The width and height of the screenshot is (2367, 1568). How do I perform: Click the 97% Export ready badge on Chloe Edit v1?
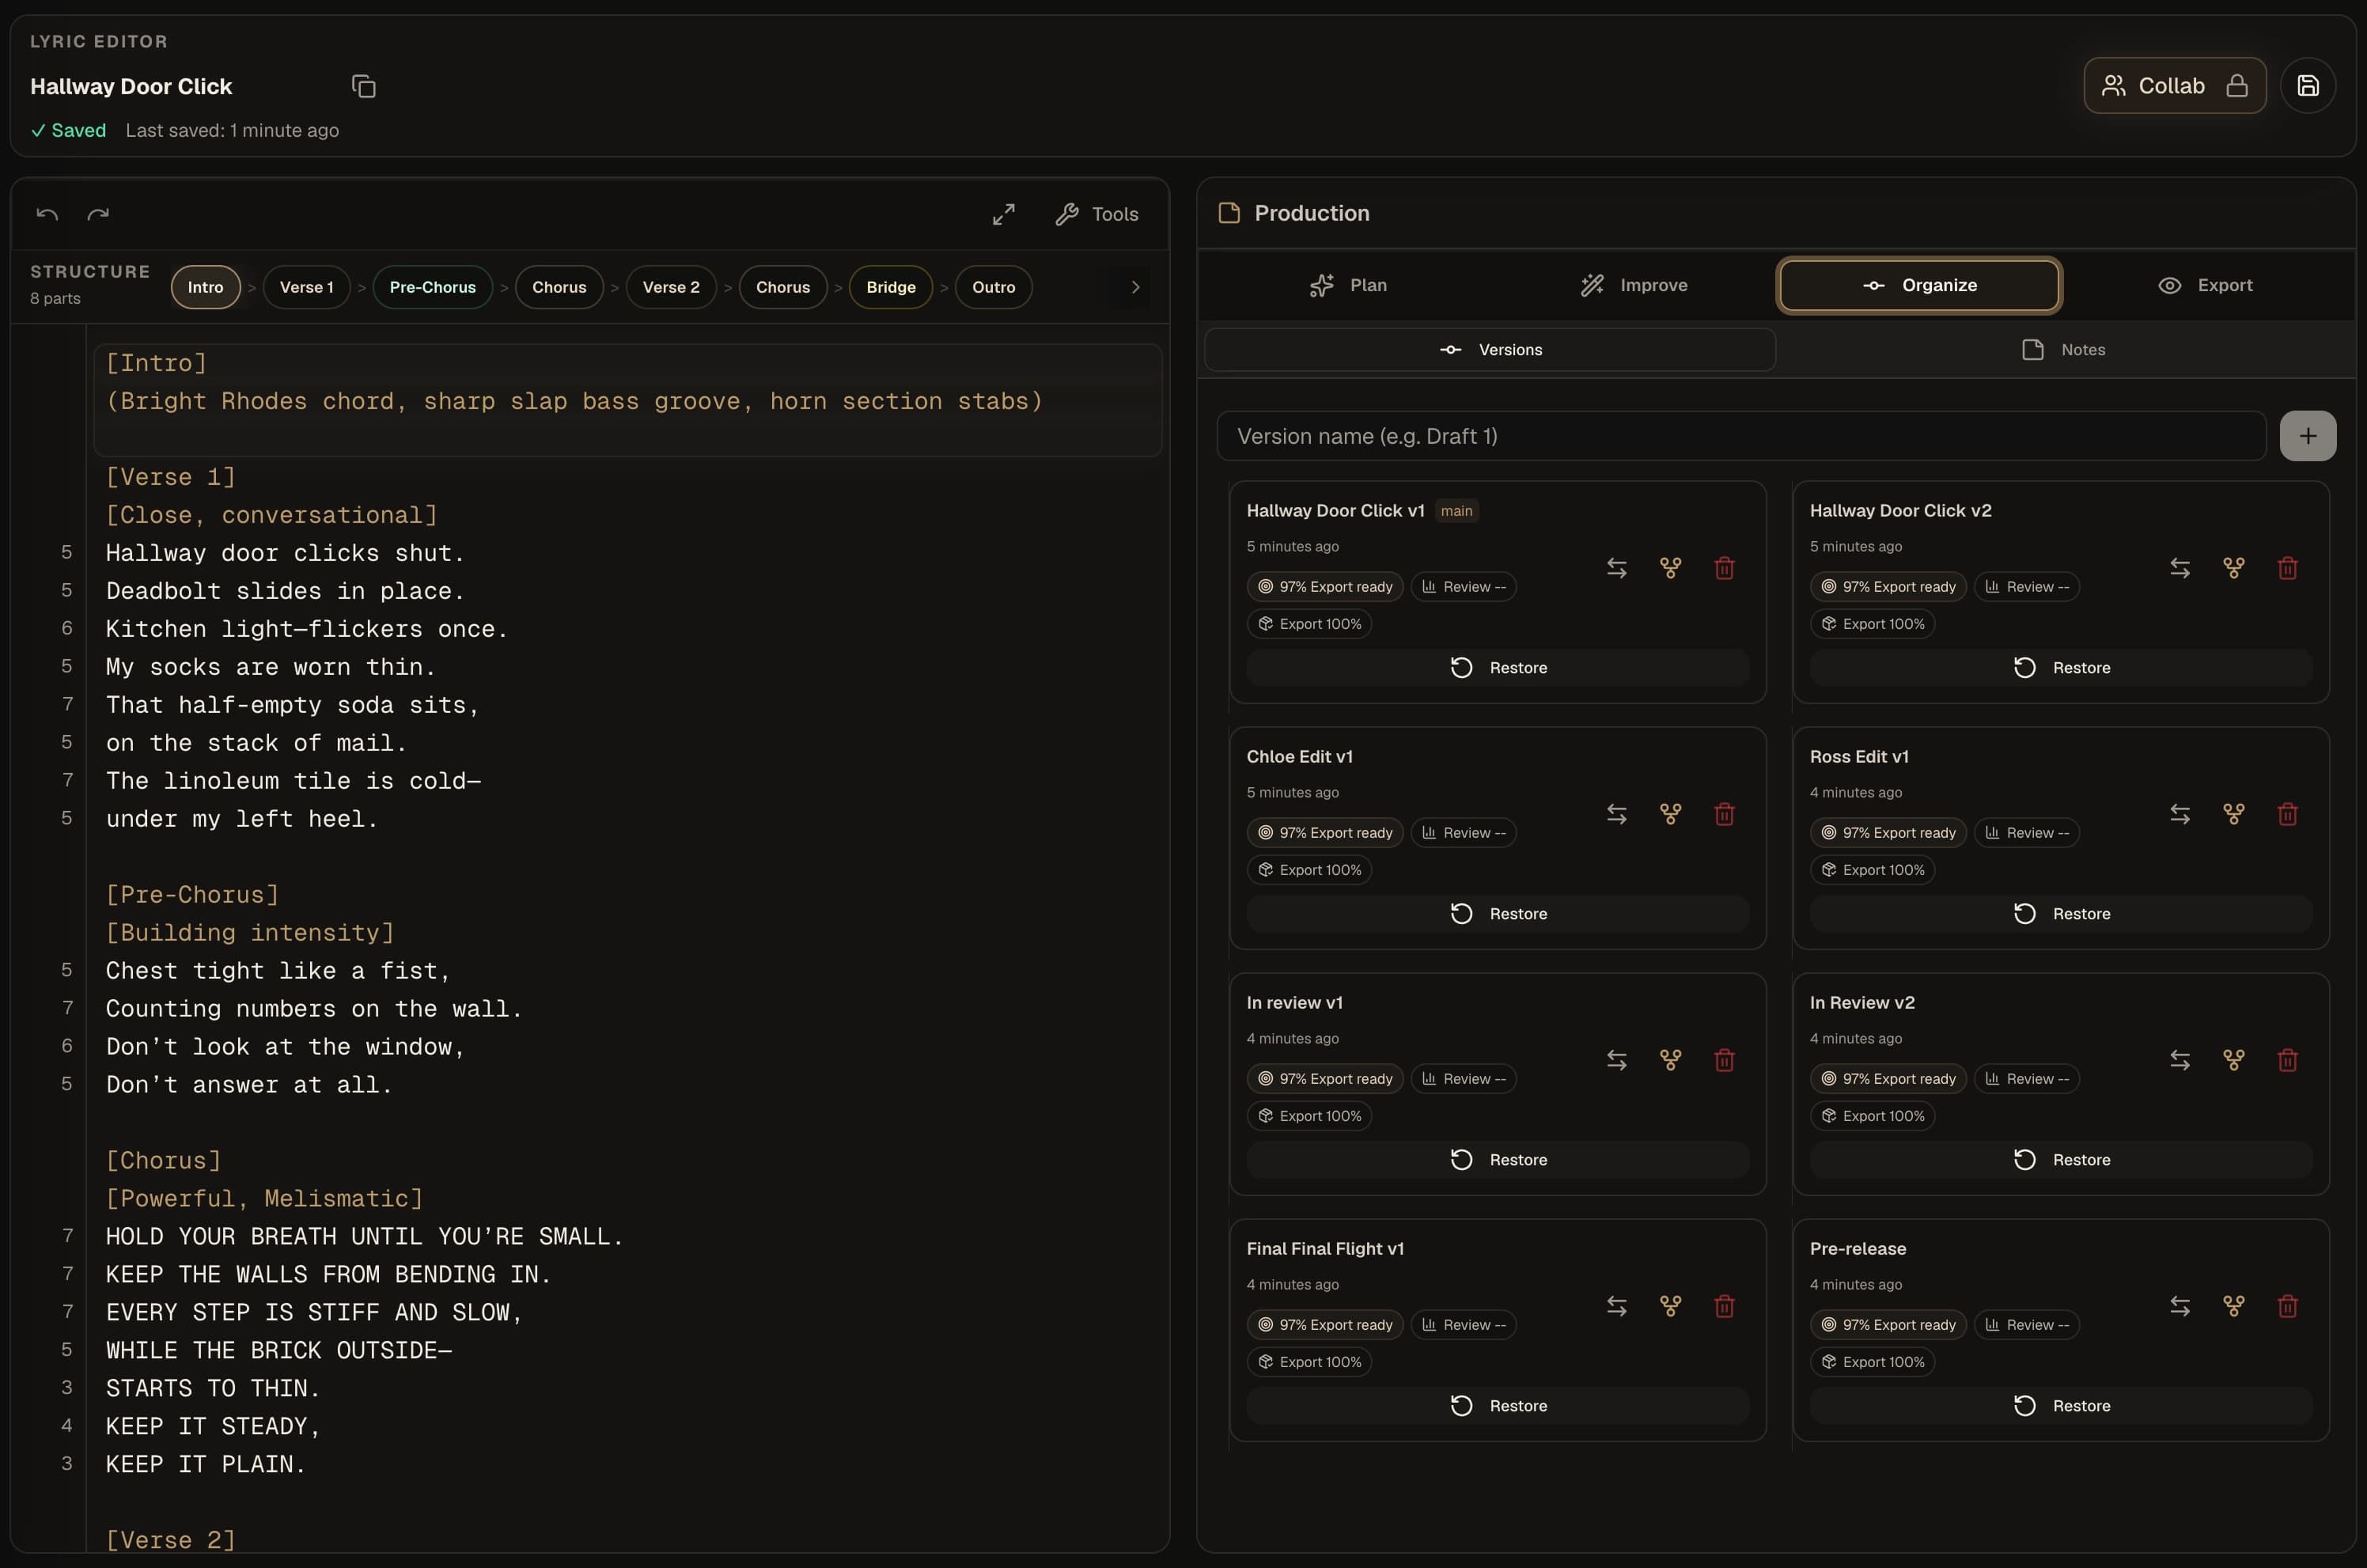tap(1325, 833)
